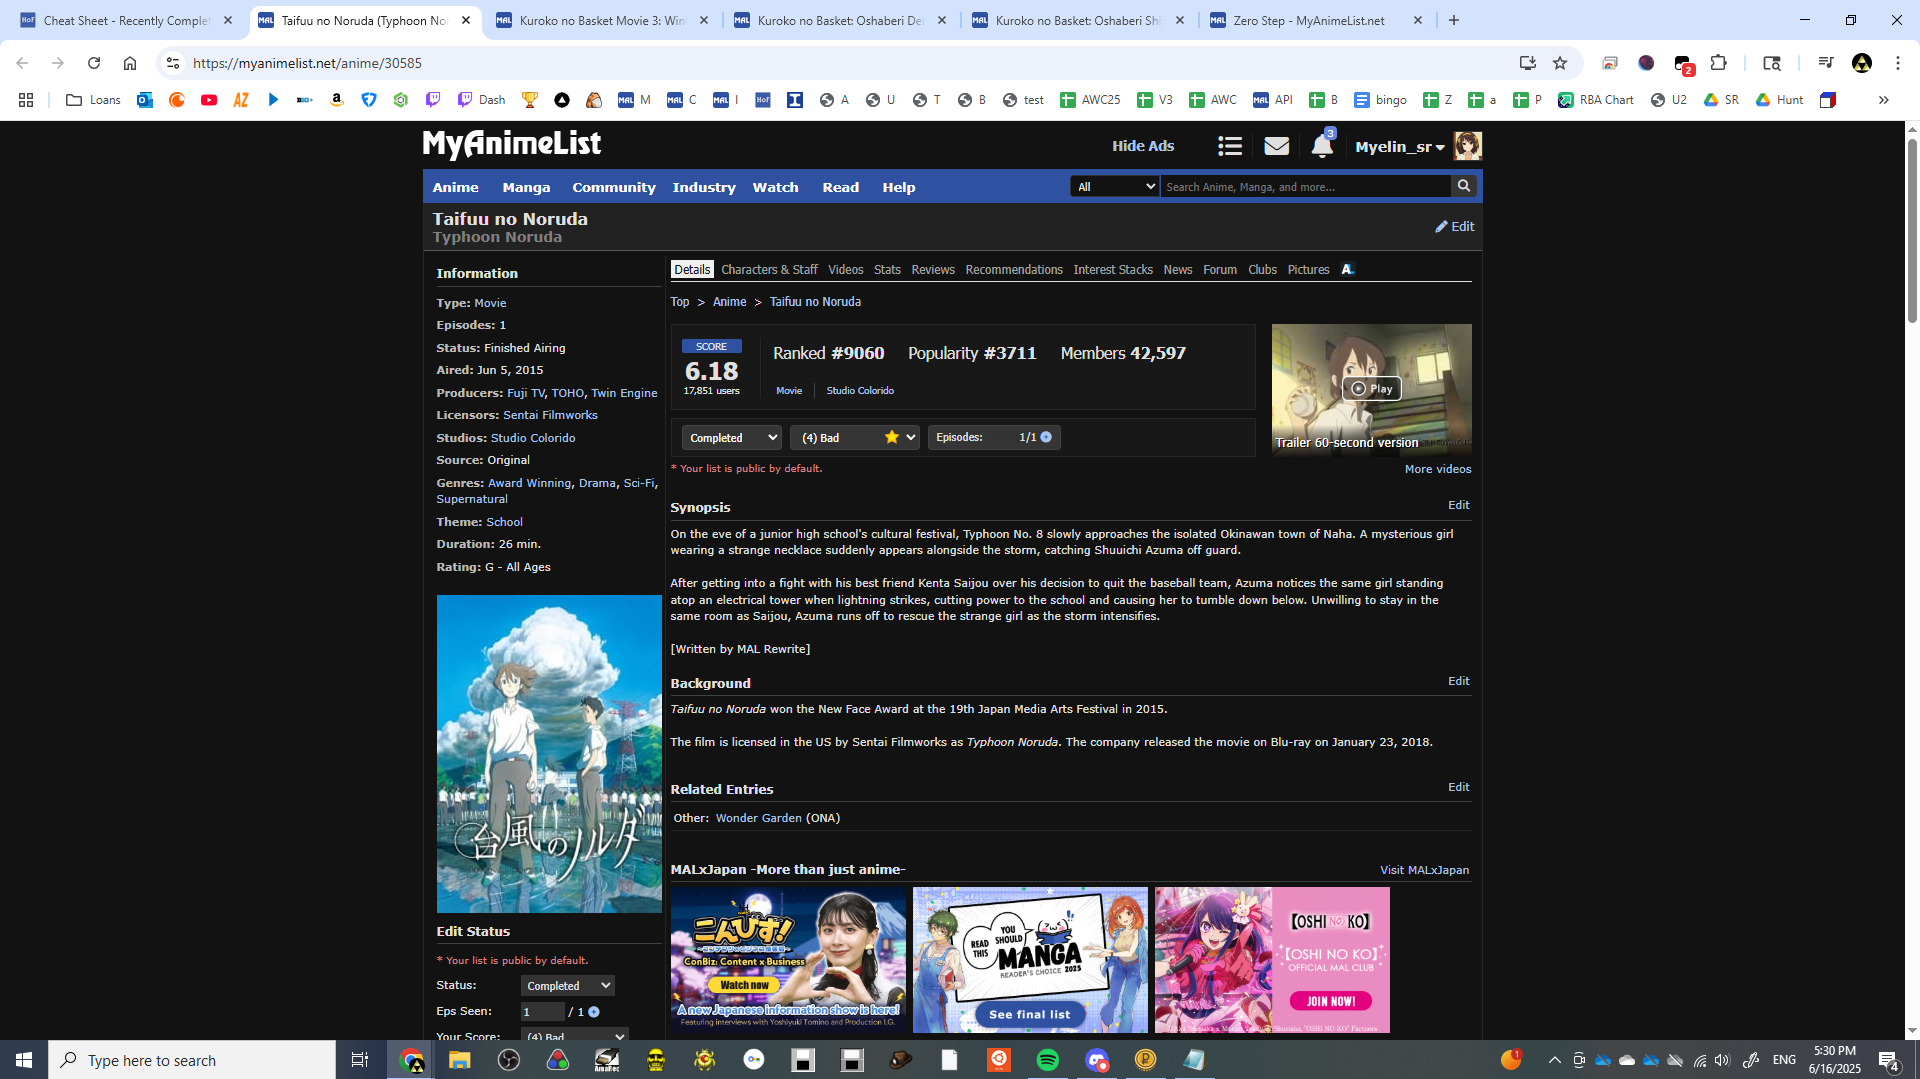The width and height of the screenshot is (1920, 1079).
Task: Switch to the Reviews tab
Action: click(x=933, y=270)
